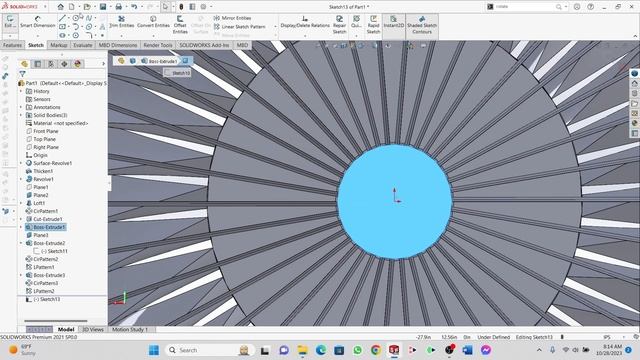Click the Print icon
Screen dimensions: 640x360
[118, 7]
